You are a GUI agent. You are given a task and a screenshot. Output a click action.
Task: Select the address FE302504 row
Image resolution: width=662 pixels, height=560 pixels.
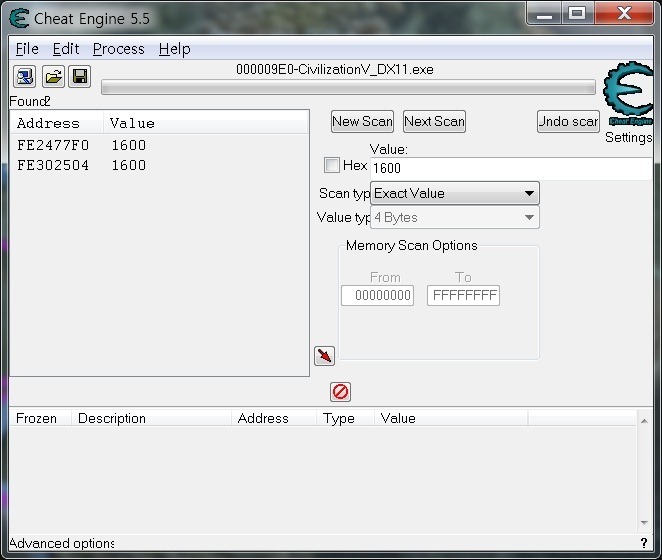pyautogui.click(x=160, y=165)
